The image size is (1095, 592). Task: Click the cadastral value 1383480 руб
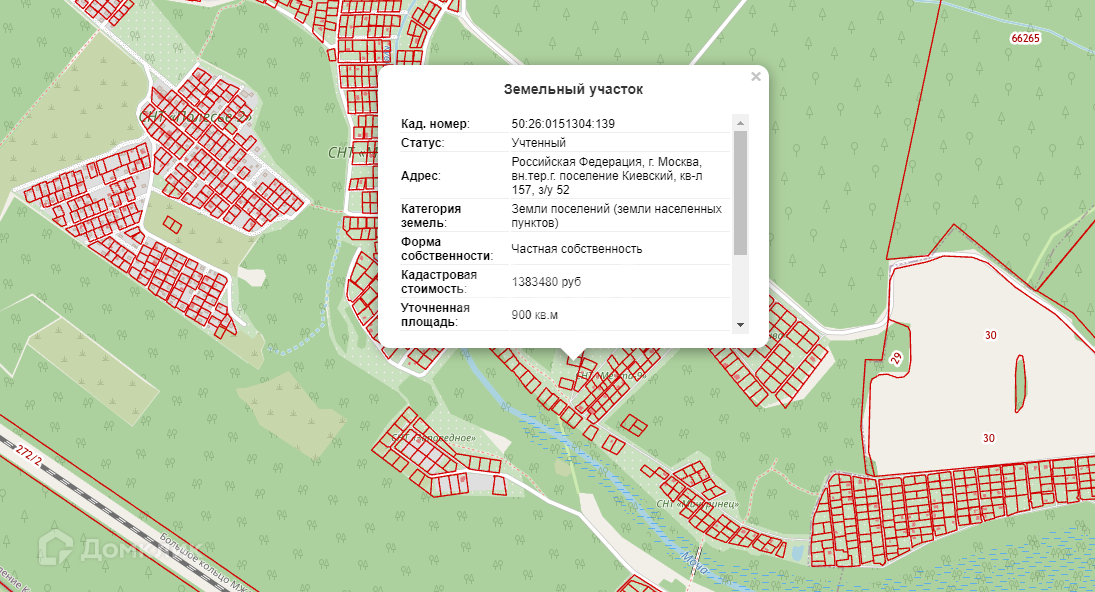546,282
